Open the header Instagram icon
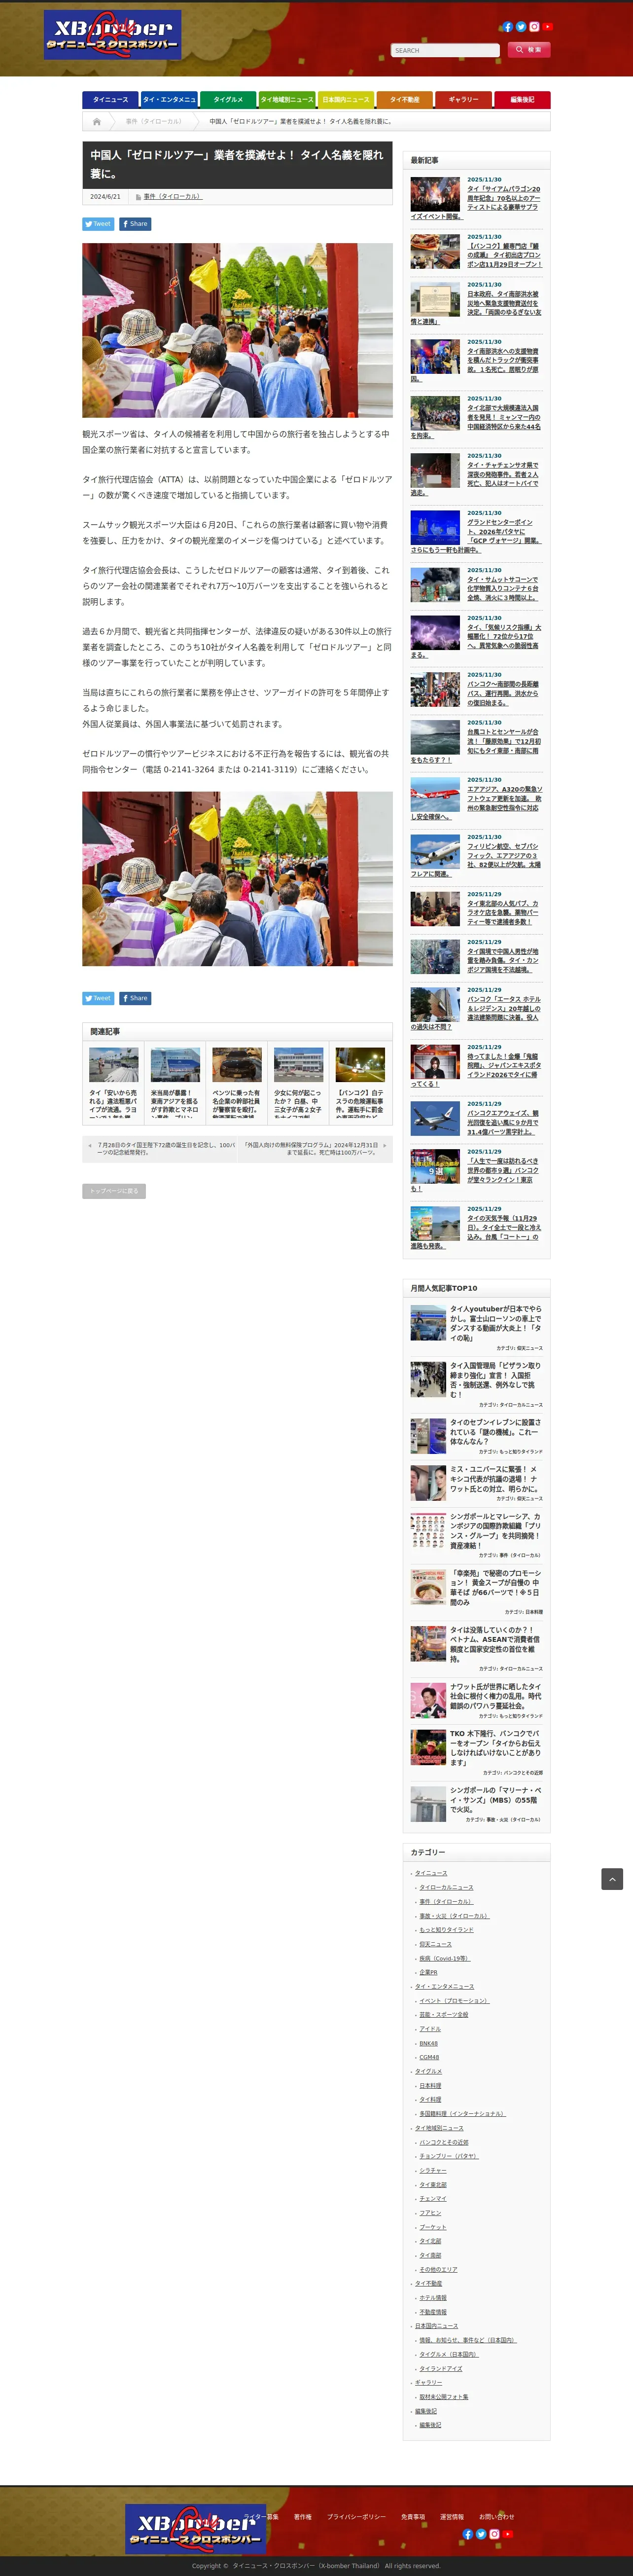The image size is (633, 2576). [x=534, y=27]
